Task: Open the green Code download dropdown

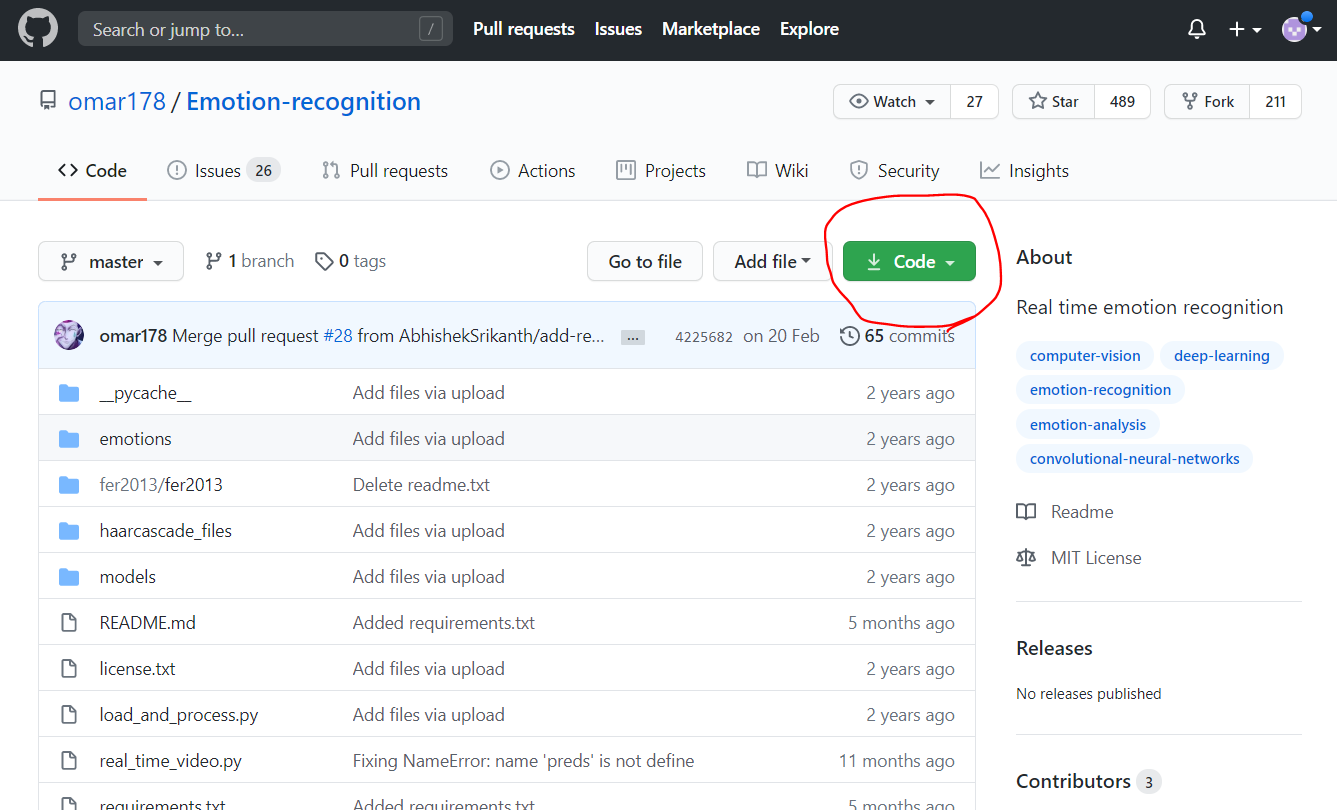Action: pos(909,261)
